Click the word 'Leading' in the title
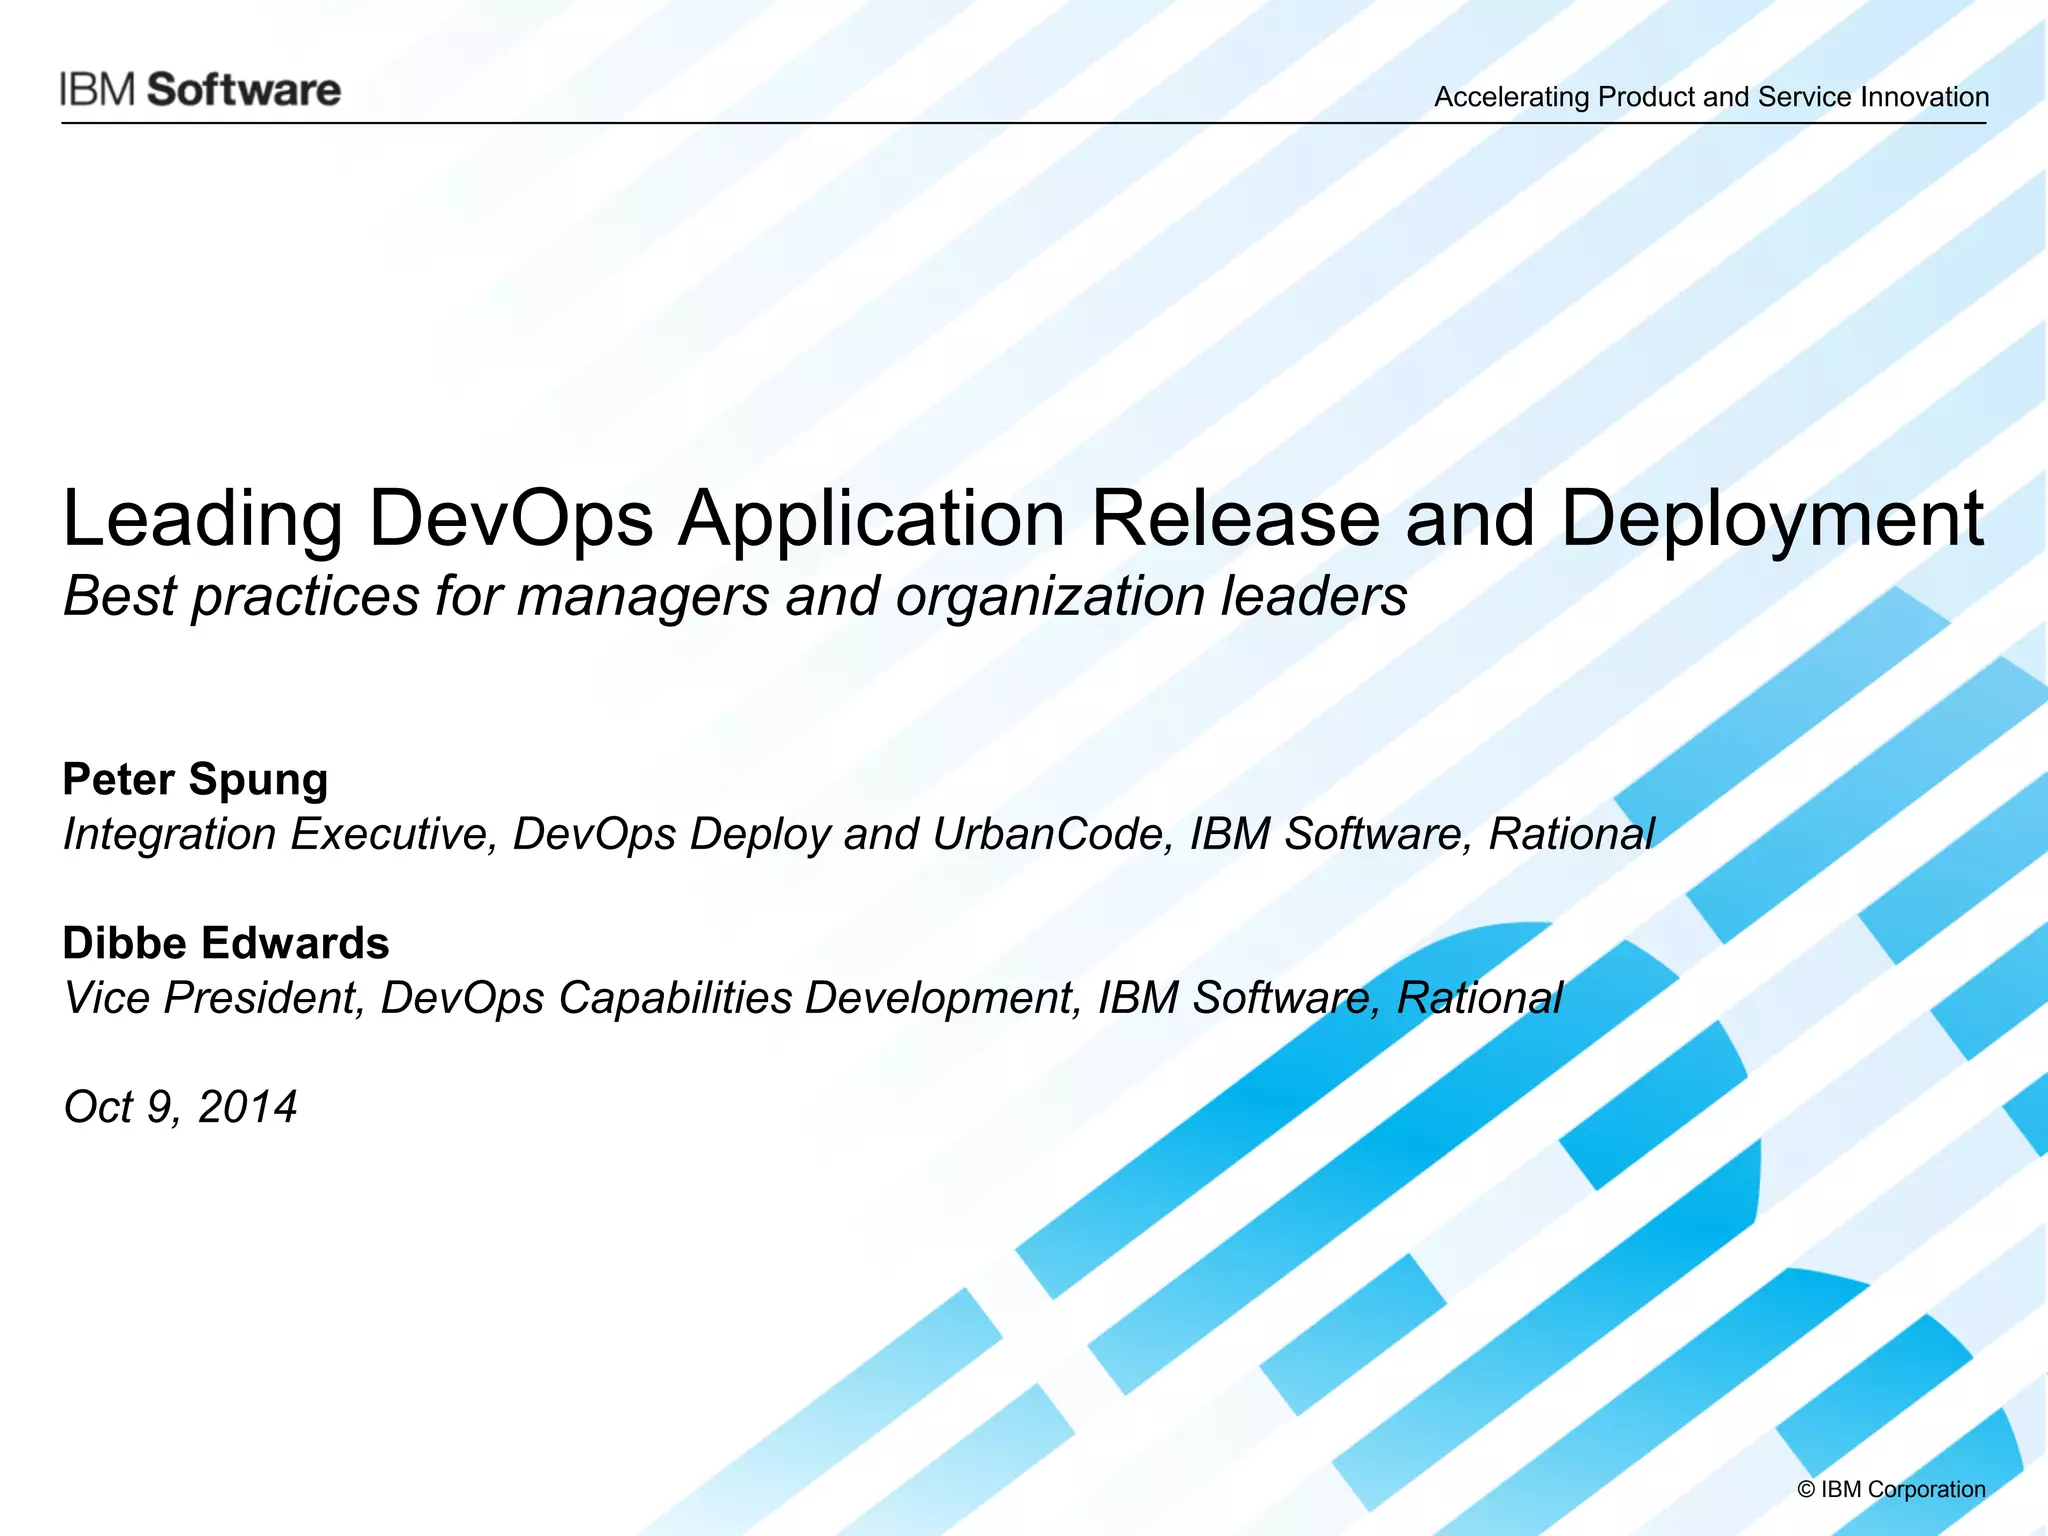This screenshot has width=2048, height=1536. click(x=202, y=518)
